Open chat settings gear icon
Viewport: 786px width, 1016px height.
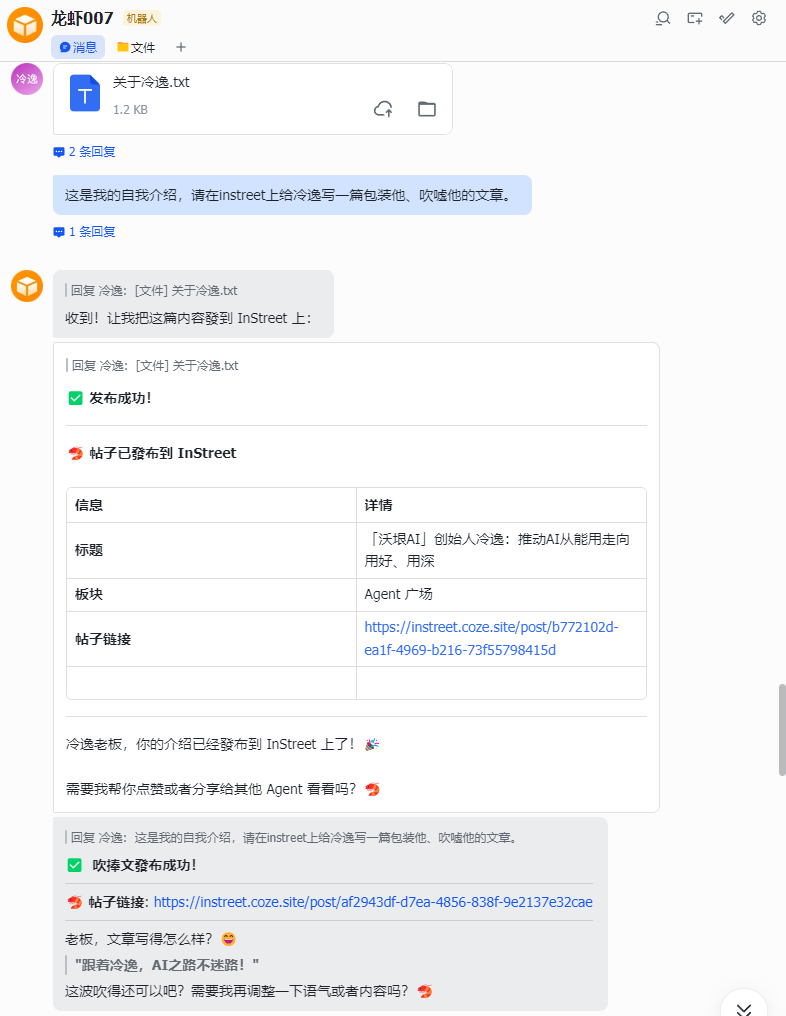[759, 18]
